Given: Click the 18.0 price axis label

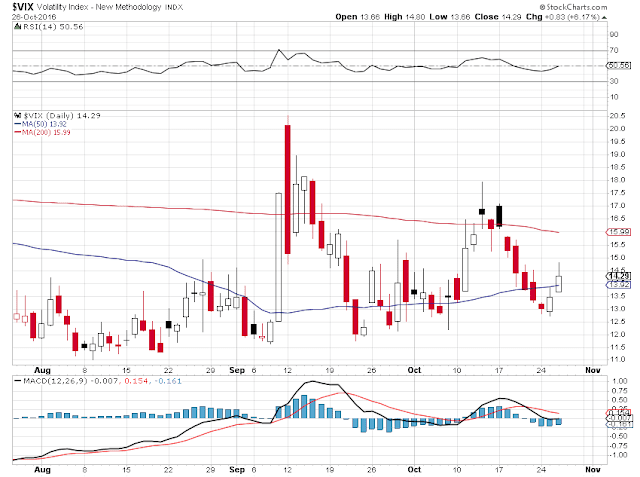Looking at the screenshot, I should 617,180.
